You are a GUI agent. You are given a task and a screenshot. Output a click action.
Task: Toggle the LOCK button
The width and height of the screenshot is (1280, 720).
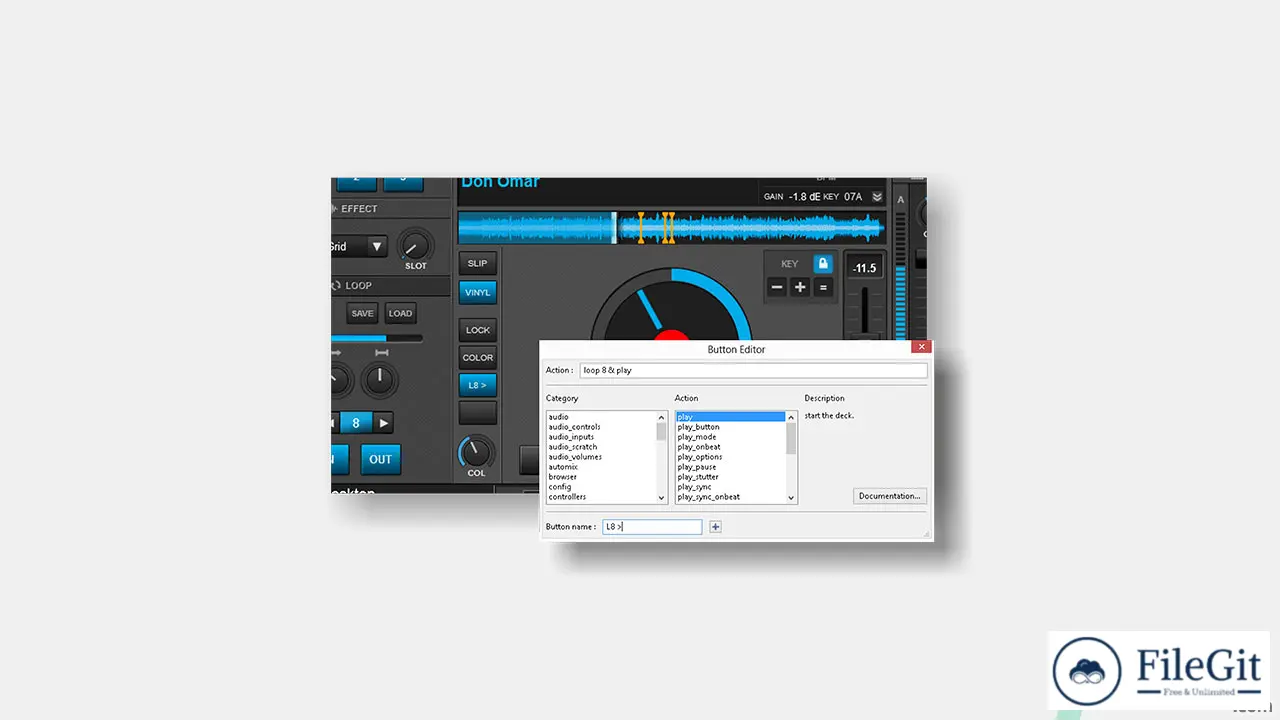coord(478,330)
